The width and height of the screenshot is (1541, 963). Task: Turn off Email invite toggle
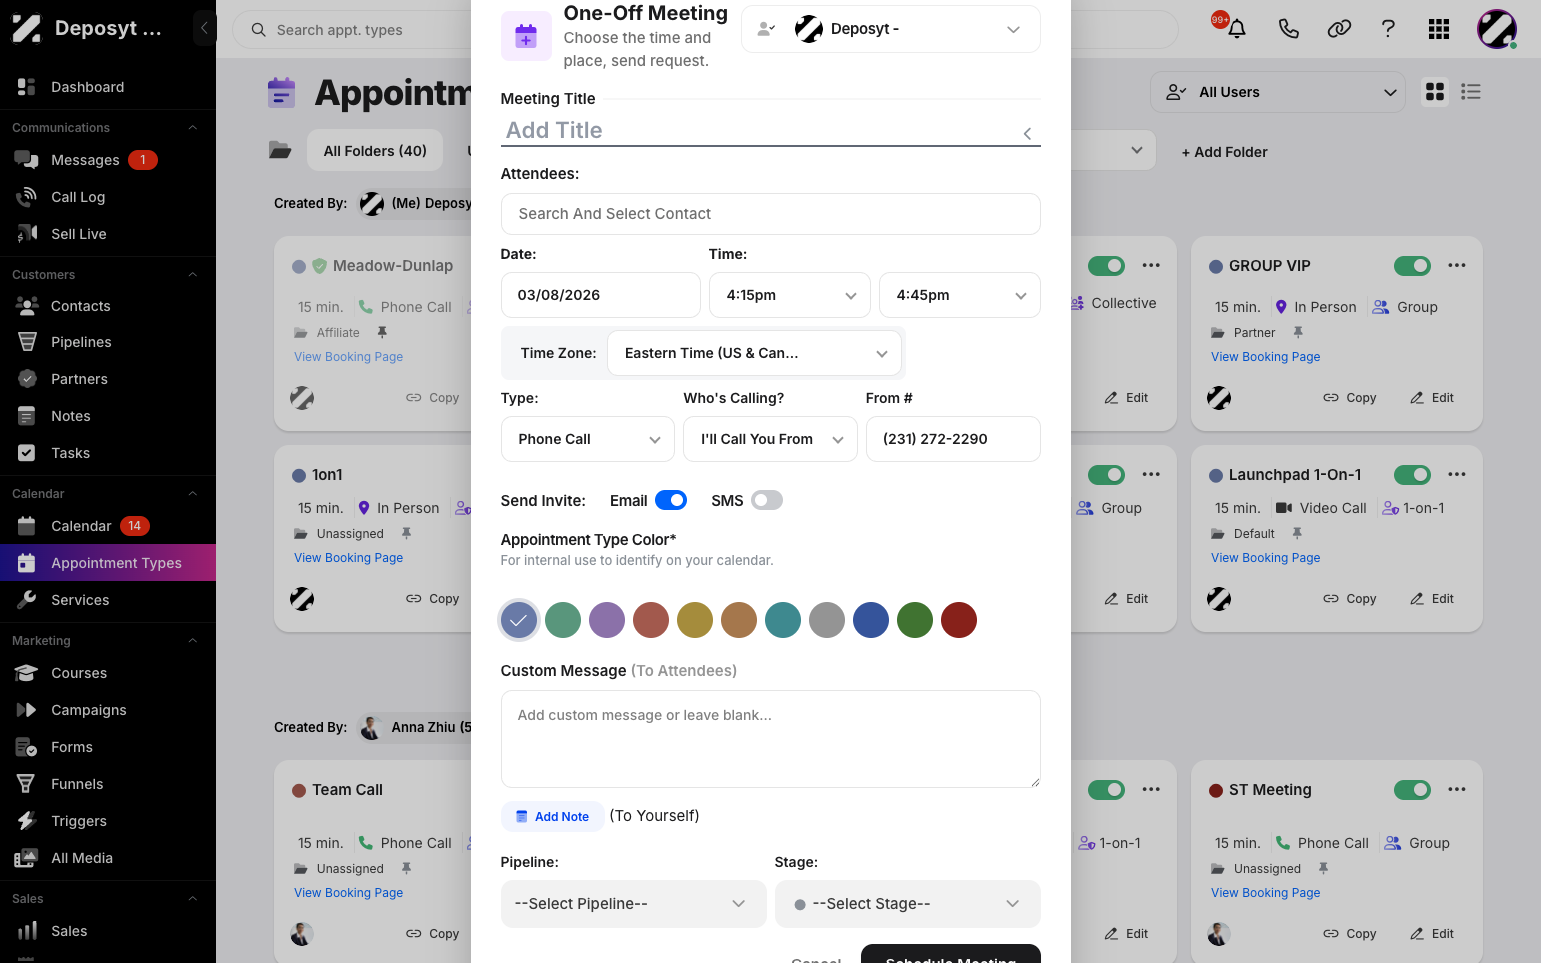[671, 500]
